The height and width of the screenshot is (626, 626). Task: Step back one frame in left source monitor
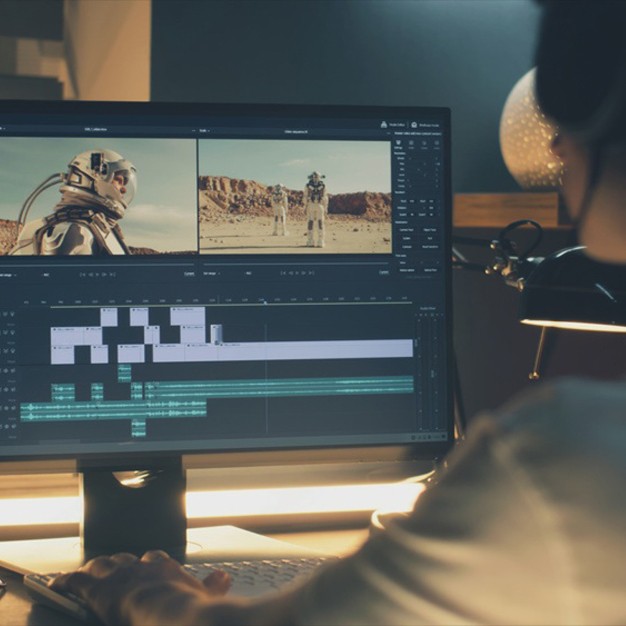[x=91, y=275]
